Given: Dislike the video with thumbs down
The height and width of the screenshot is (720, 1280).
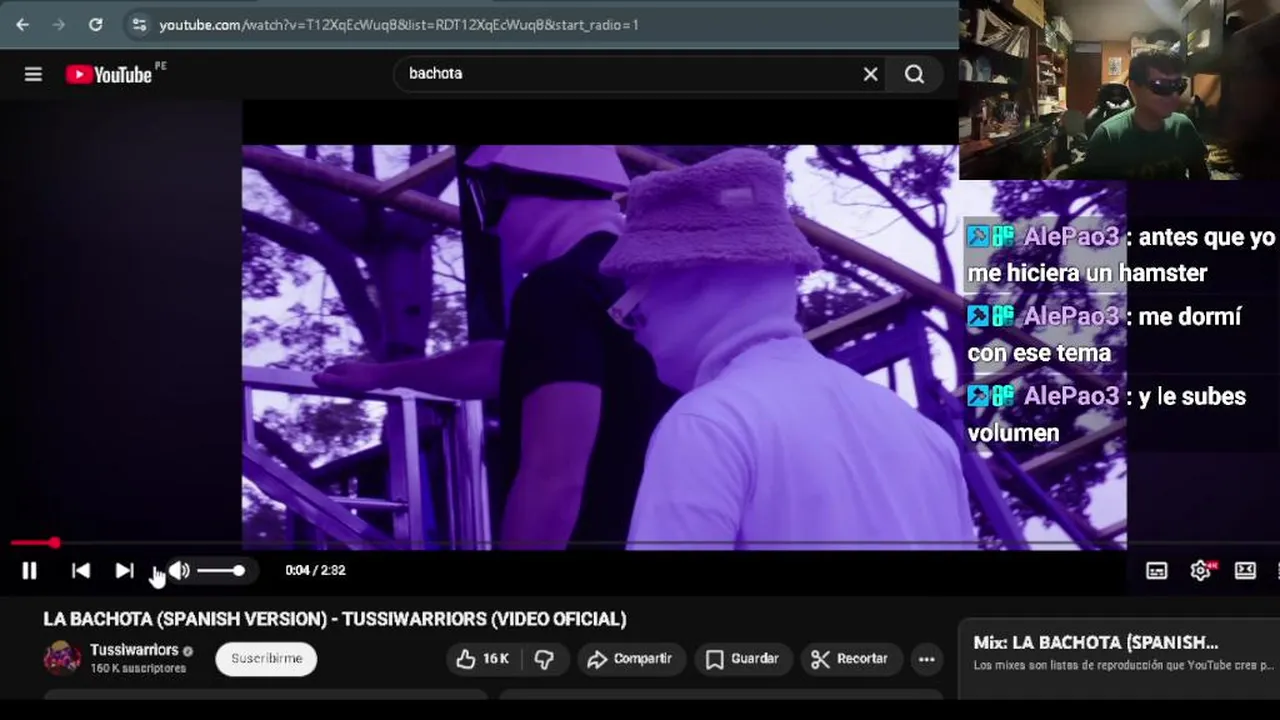Looking at the screenshot, I should tap(544, 659).
